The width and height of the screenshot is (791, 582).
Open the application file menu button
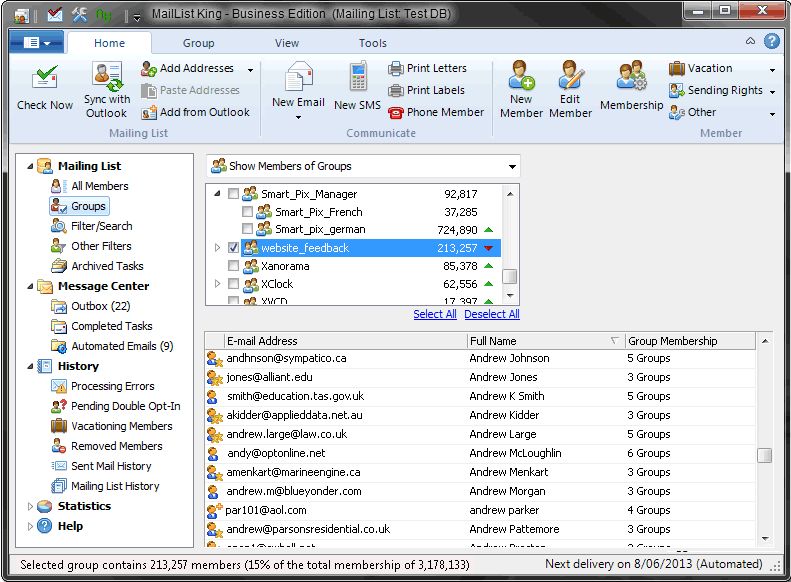(36, 42)
